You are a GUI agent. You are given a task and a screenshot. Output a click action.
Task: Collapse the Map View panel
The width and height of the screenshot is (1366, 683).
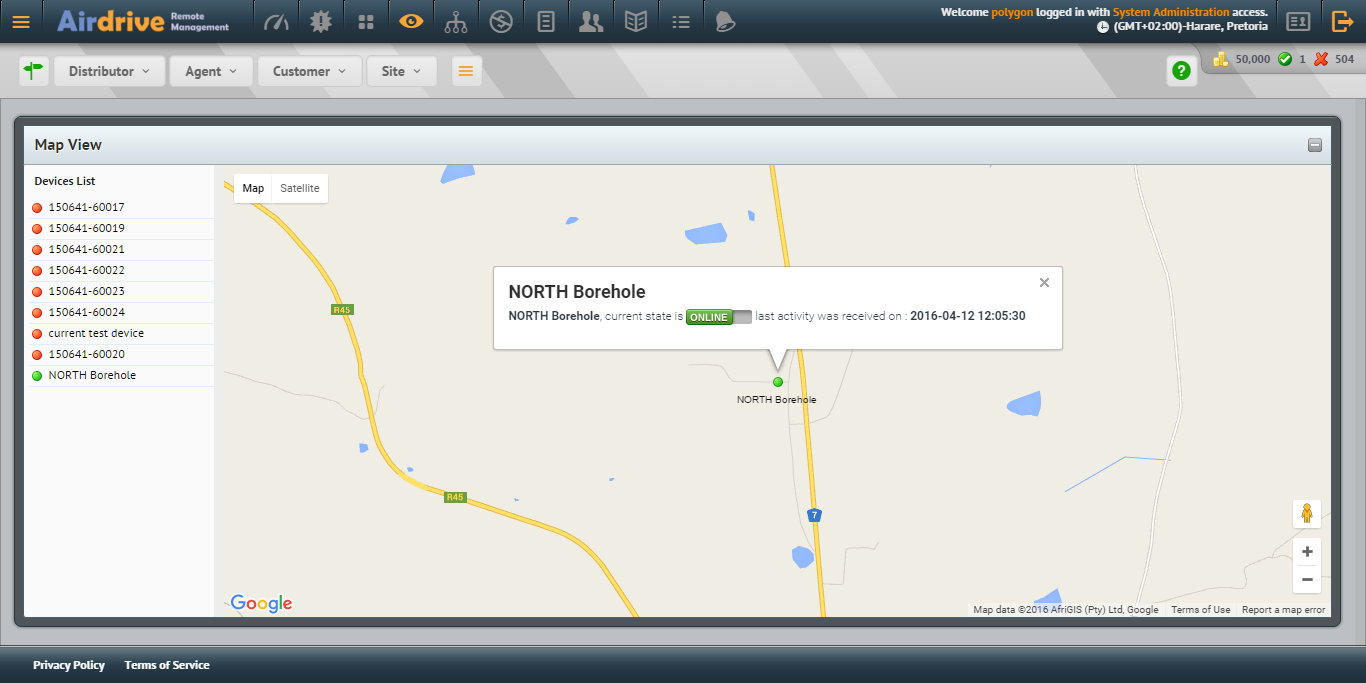click(x=1315, y=145)
